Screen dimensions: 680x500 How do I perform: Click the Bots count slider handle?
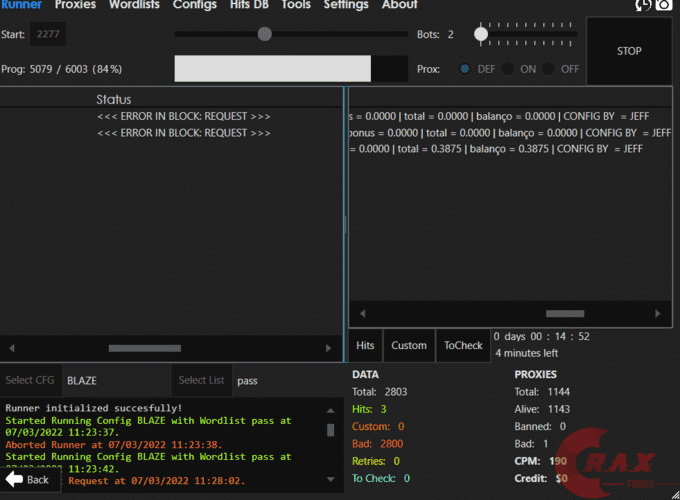(481, 34)
